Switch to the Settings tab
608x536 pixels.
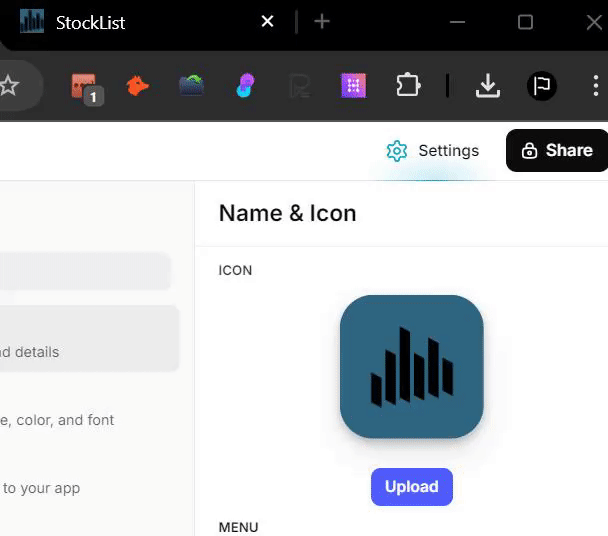click(432, 151)
